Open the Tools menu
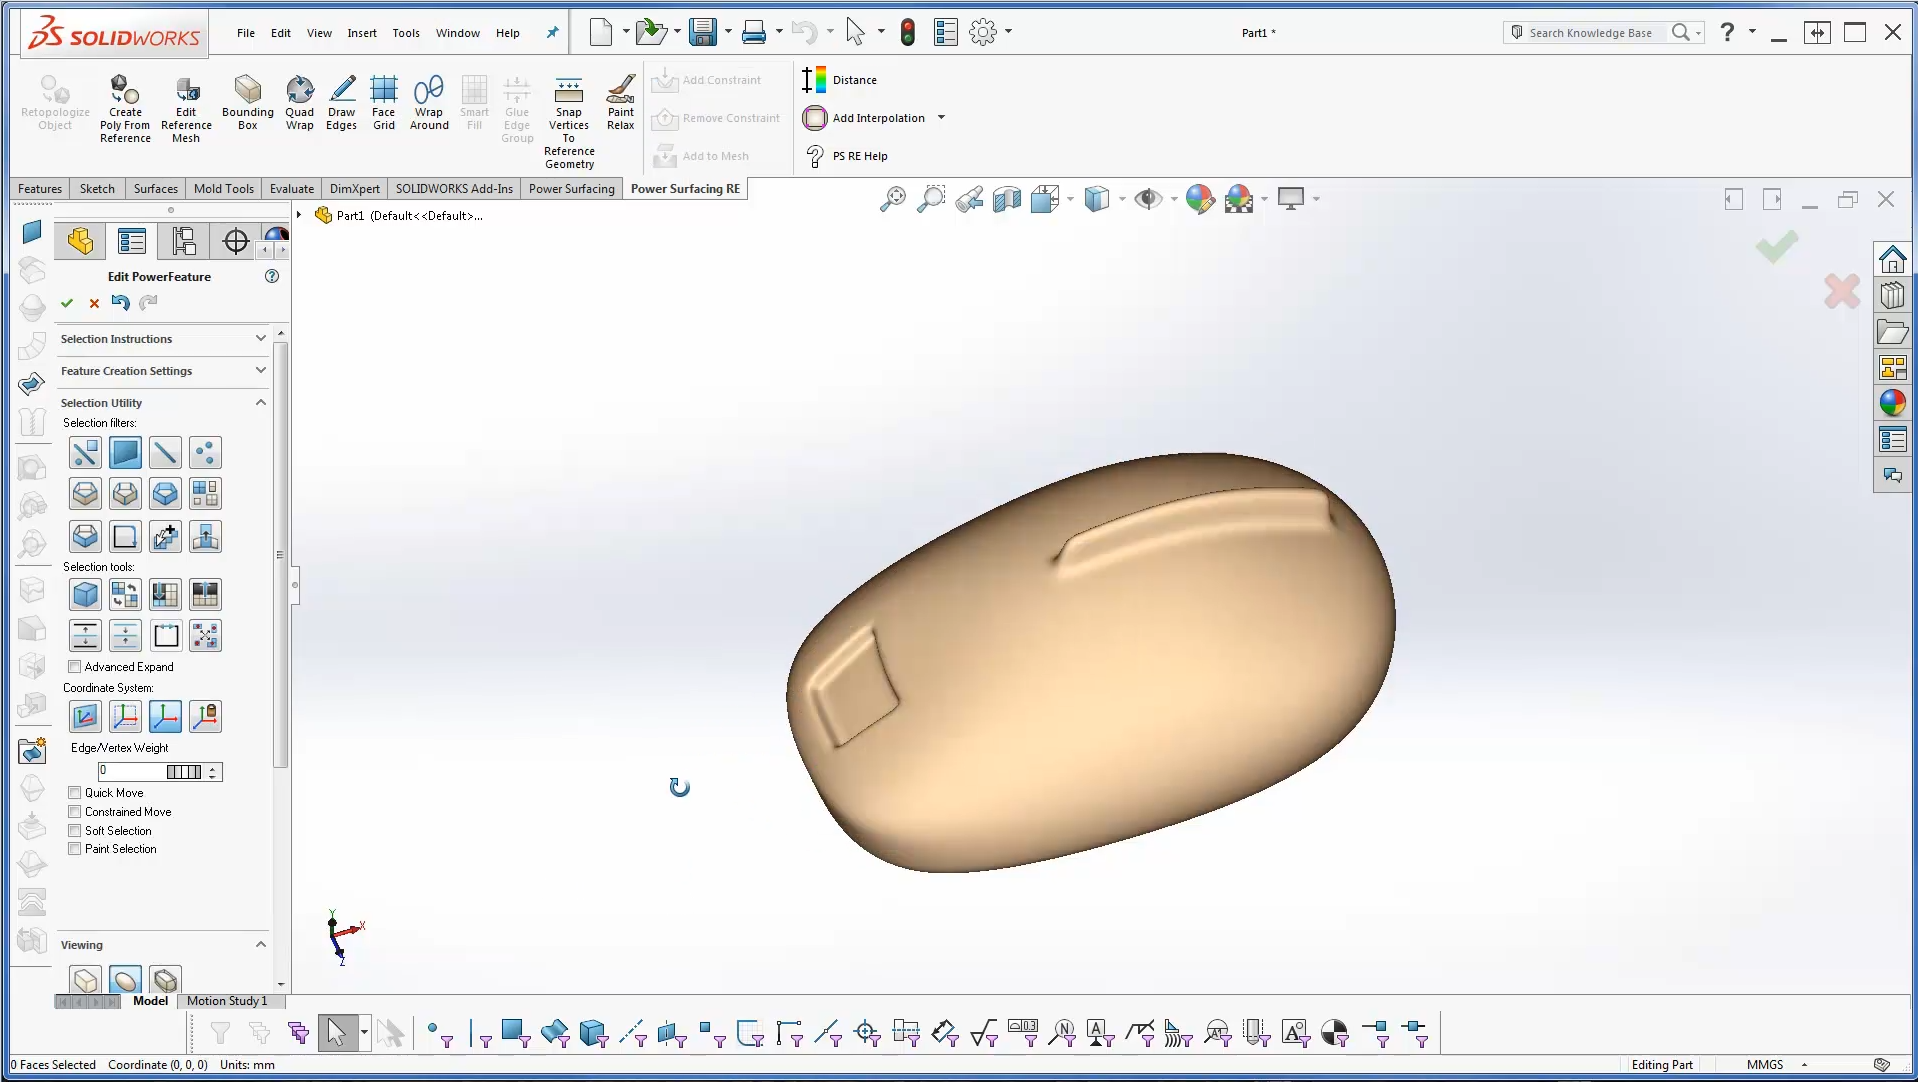Viewport: 1918px width, 1082px height. [406, 33]
